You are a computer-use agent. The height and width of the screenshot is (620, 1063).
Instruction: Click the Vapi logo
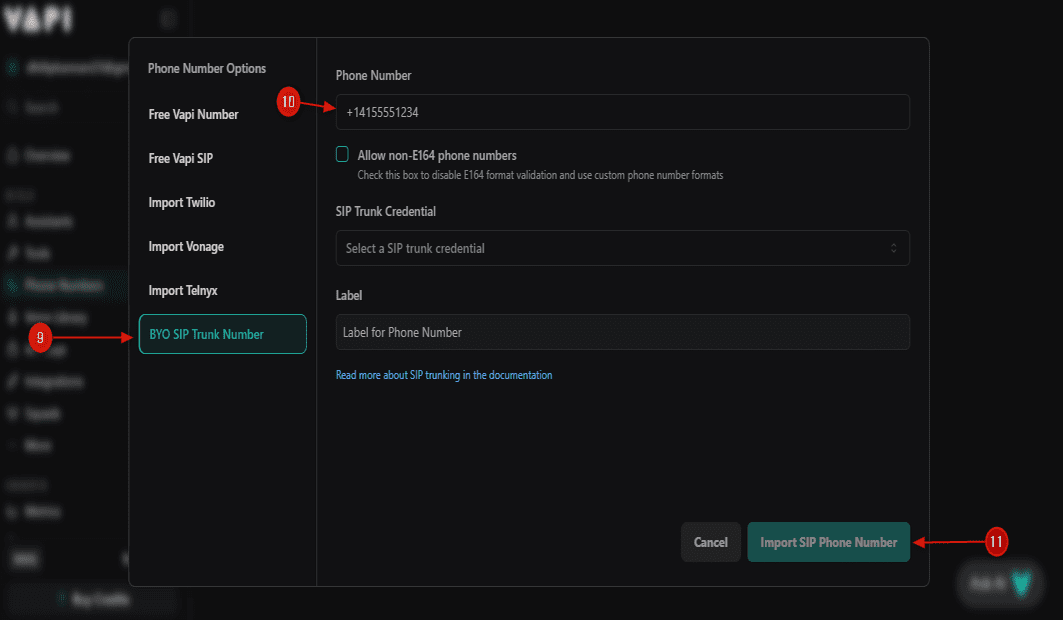[x=35, y=18]
